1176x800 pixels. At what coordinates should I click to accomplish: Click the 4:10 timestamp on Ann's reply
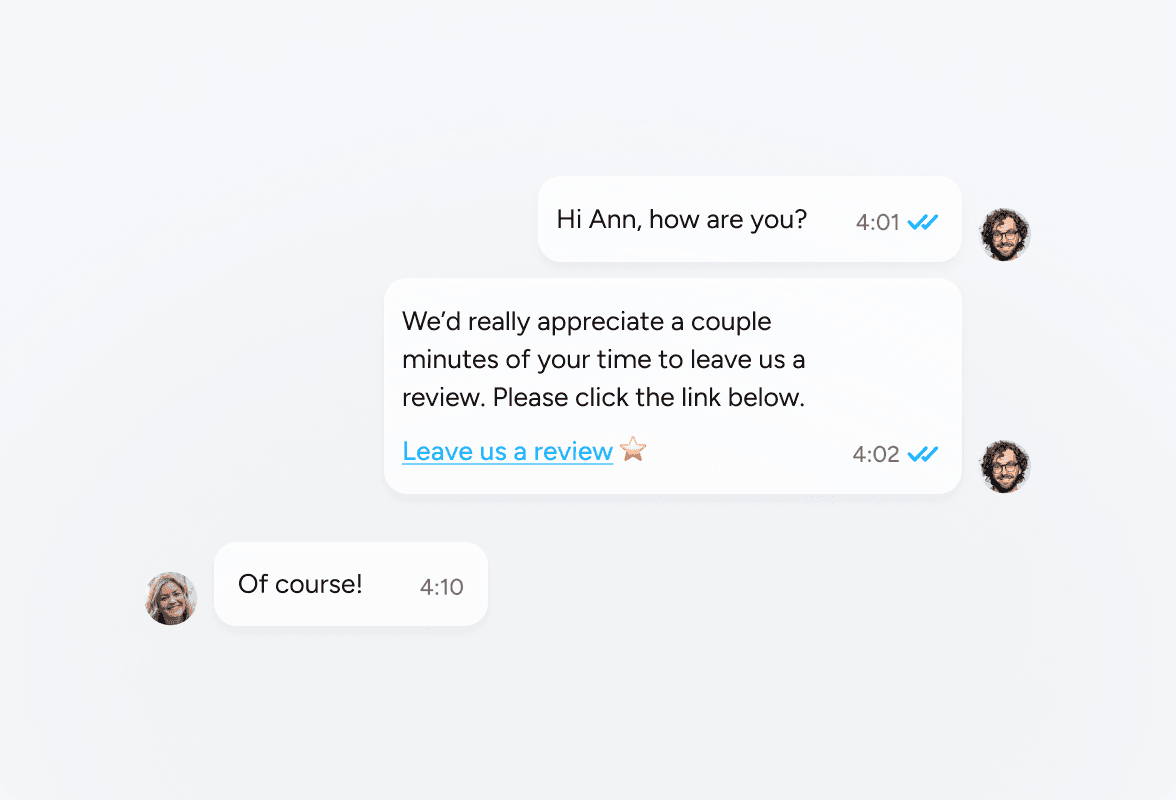coord(442,586)
